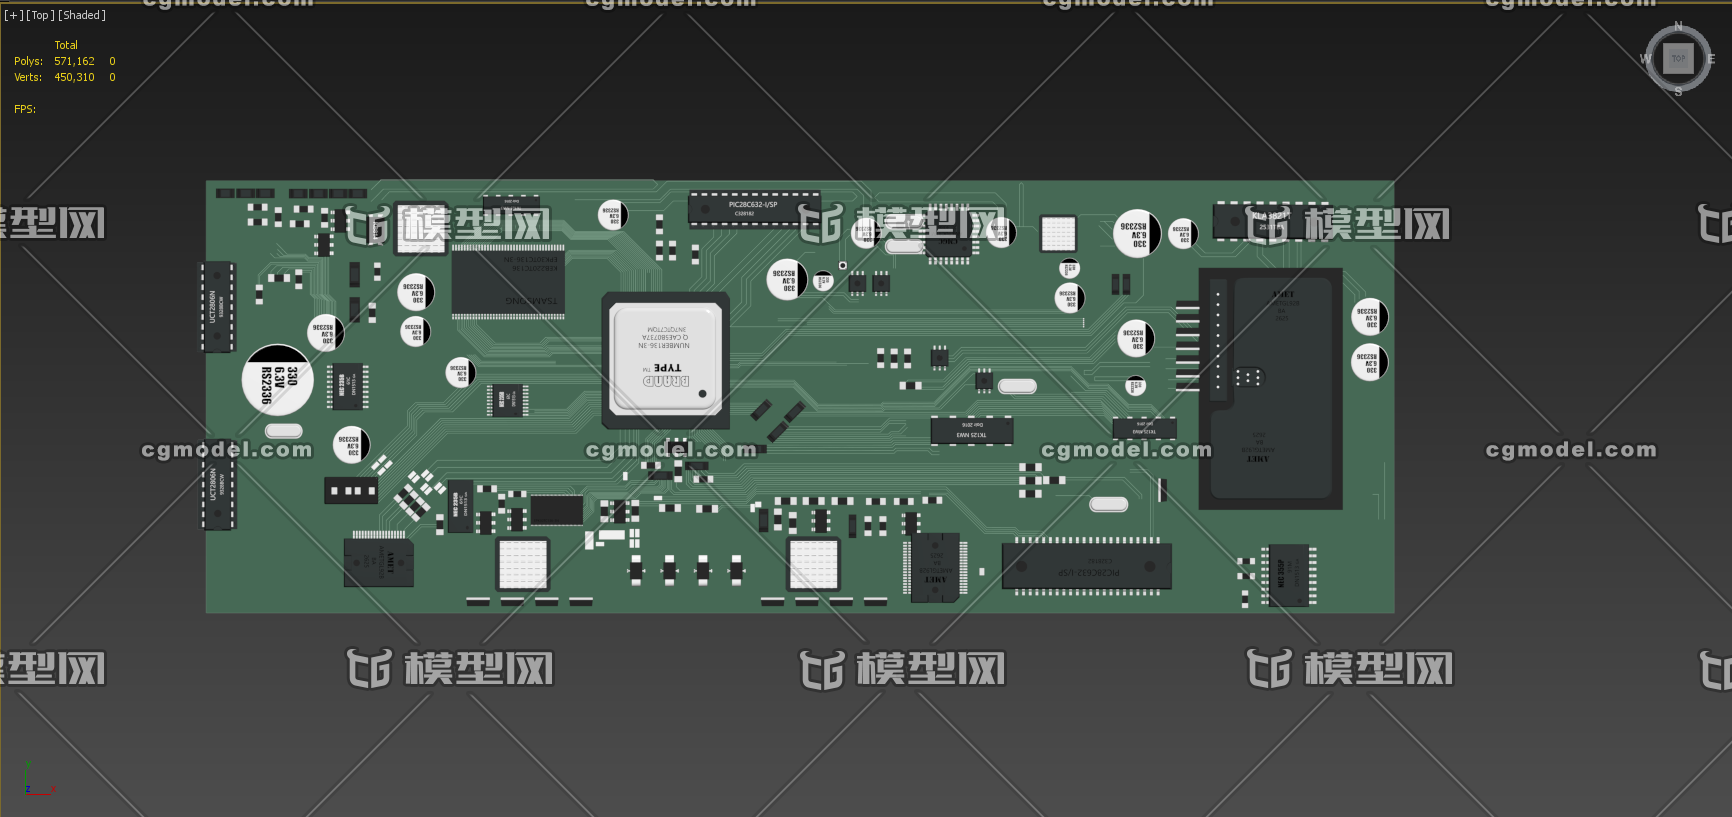Click the S compass letter on ViewCube
Image resolution: width=1732 pixels, height=817 pixels.
coord(1678,91)
